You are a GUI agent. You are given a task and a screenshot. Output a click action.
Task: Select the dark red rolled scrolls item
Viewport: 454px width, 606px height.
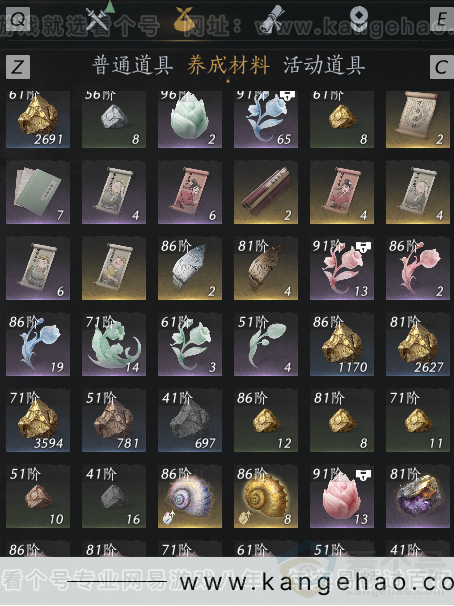pos(266,192)
